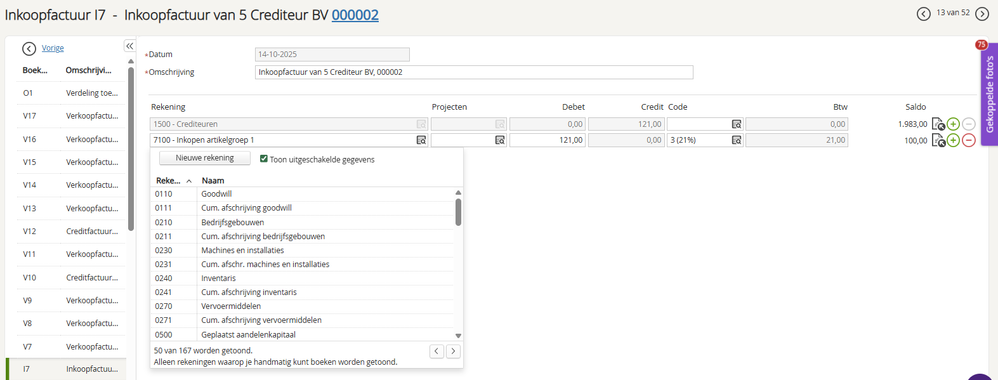Click the Vorige back circle icon
Screen dimensions: 998x380
tap(29, 48)
